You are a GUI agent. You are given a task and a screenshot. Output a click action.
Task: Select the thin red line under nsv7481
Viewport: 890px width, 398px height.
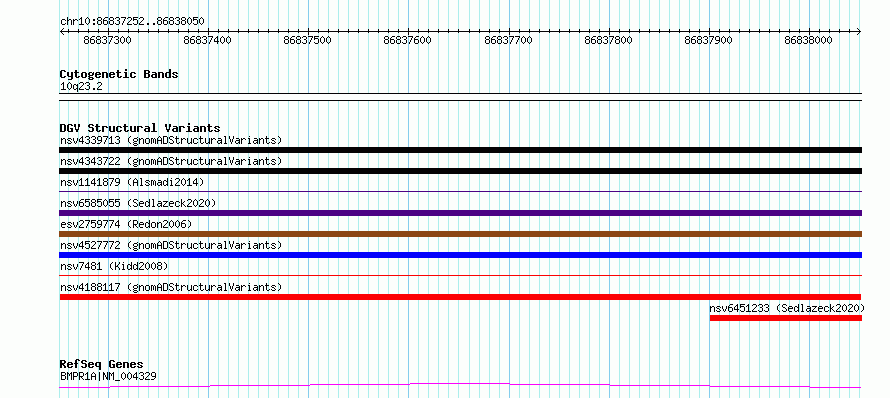(x=460, y=275)
